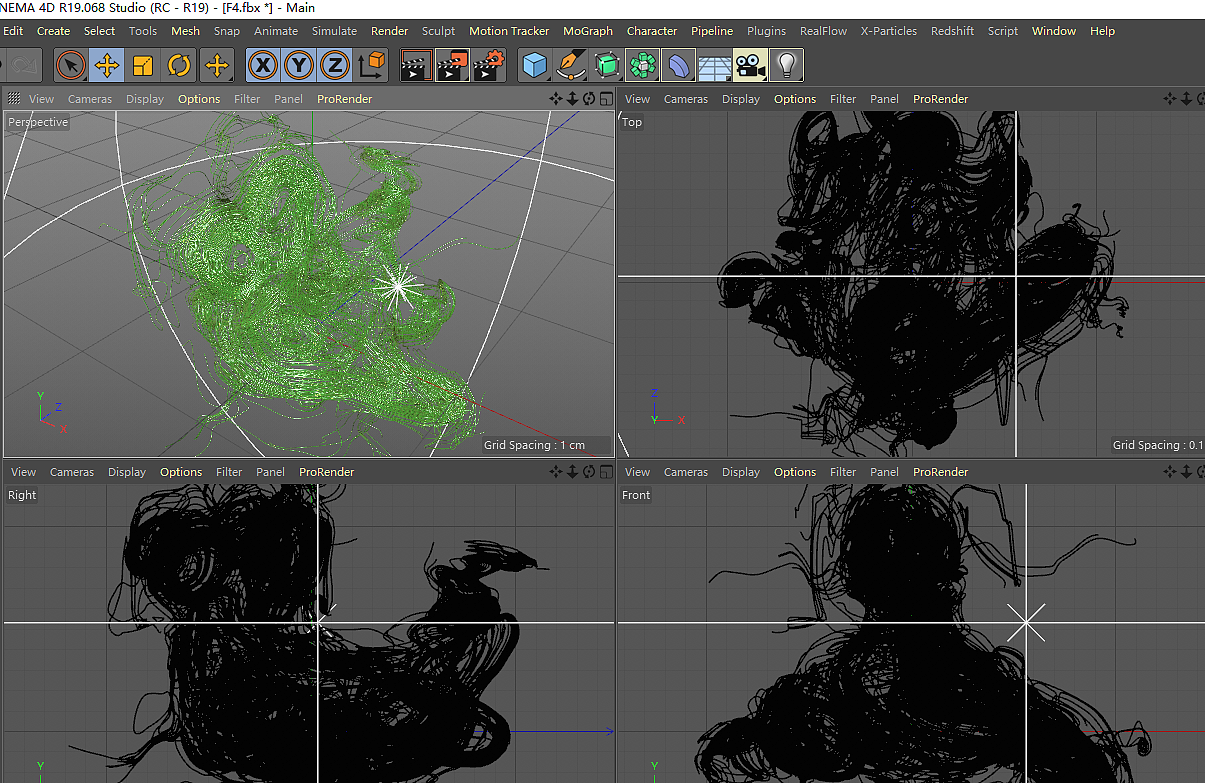Open the Help menu

pos(1102,31)
